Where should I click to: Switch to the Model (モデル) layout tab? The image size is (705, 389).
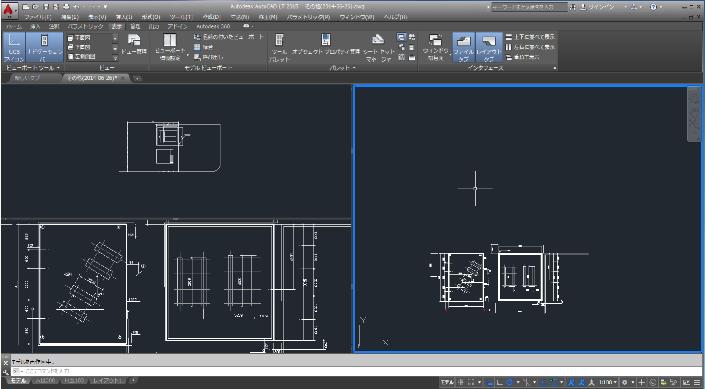(18, 381)
